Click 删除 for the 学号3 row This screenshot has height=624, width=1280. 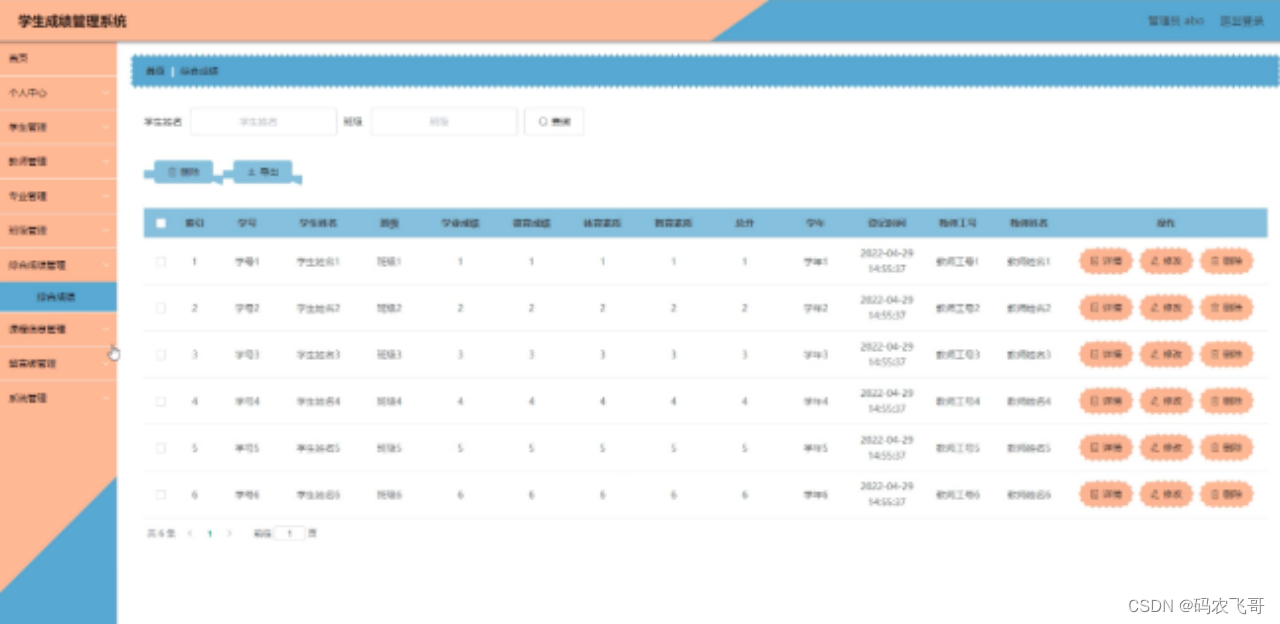tap(1226, 354)
